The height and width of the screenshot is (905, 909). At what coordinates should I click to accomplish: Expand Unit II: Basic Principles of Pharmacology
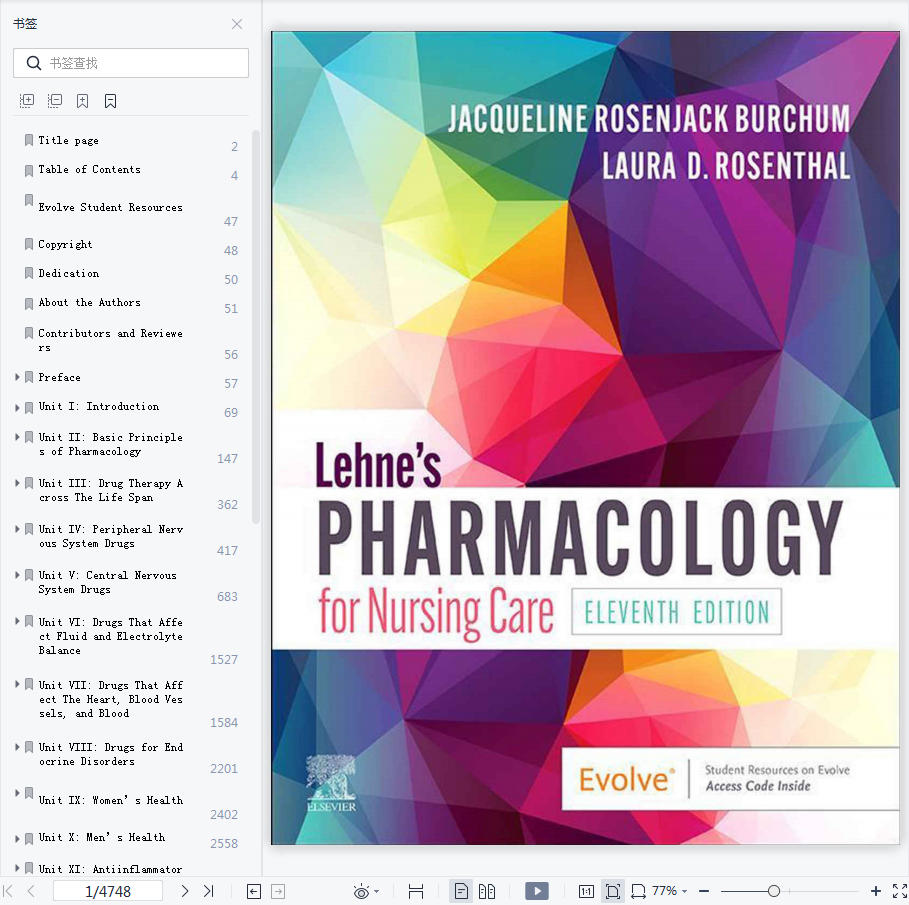(17, 437)
